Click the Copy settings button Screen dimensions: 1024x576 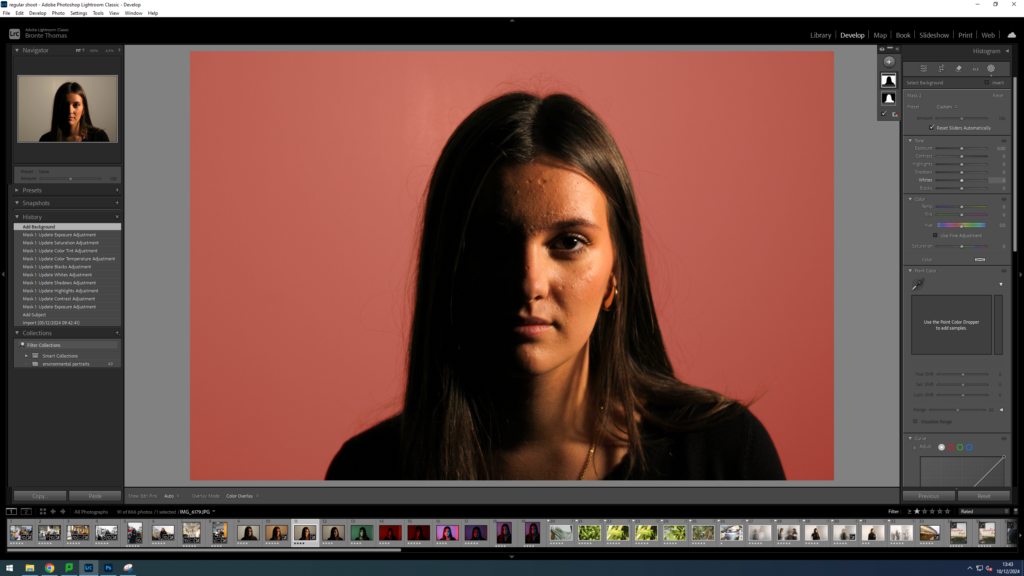pos(39,496)
